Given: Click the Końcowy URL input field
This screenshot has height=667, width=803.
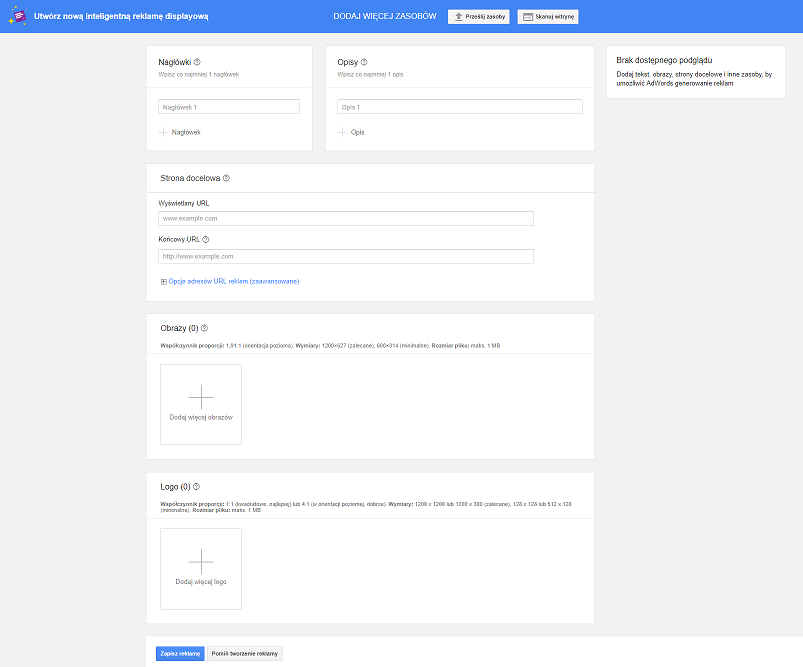Looking at the screenshot, I should coord(345,256).
